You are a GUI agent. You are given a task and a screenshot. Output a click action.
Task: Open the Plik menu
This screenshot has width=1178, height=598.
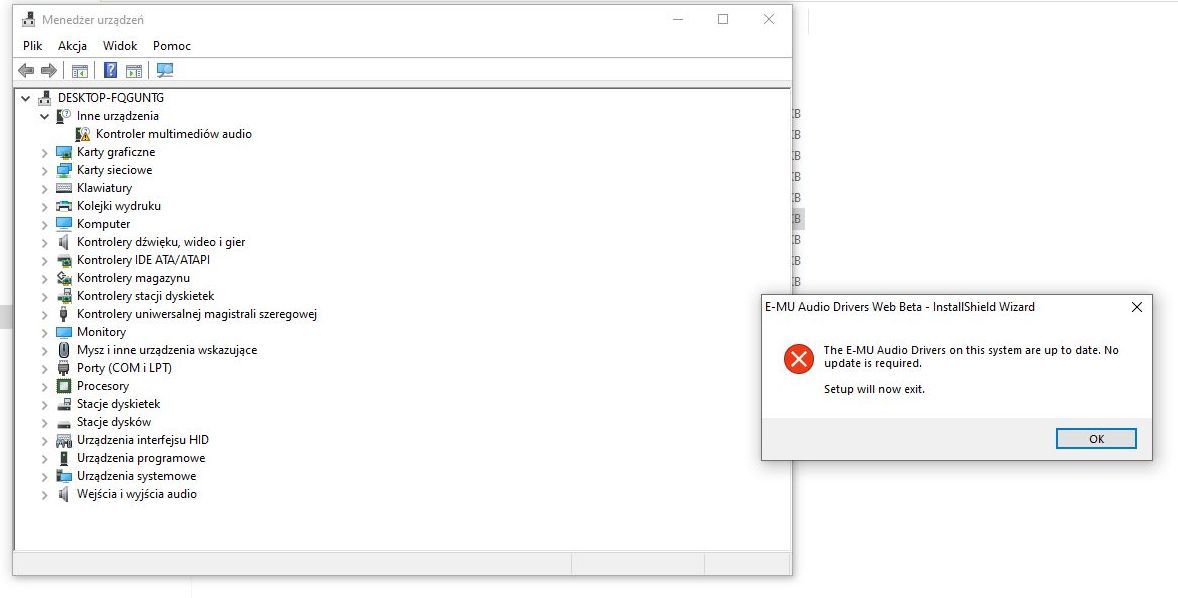pyautogui.click(x=31, y=45)
